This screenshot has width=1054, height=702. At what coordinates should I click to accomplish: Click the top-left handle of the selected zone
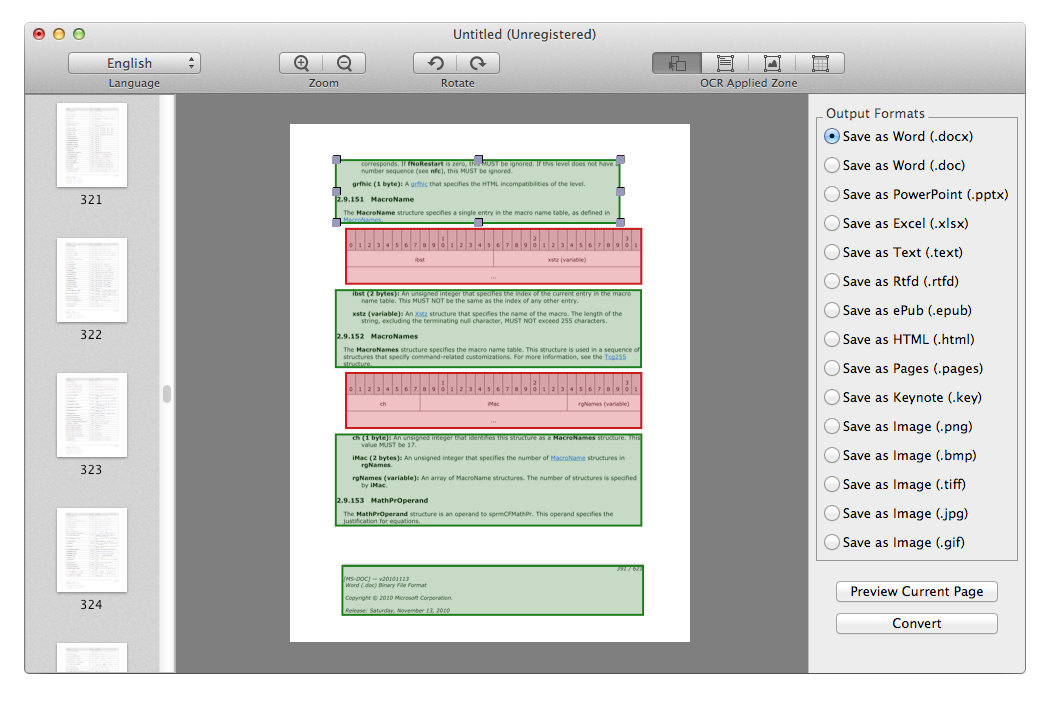(337, 160)
